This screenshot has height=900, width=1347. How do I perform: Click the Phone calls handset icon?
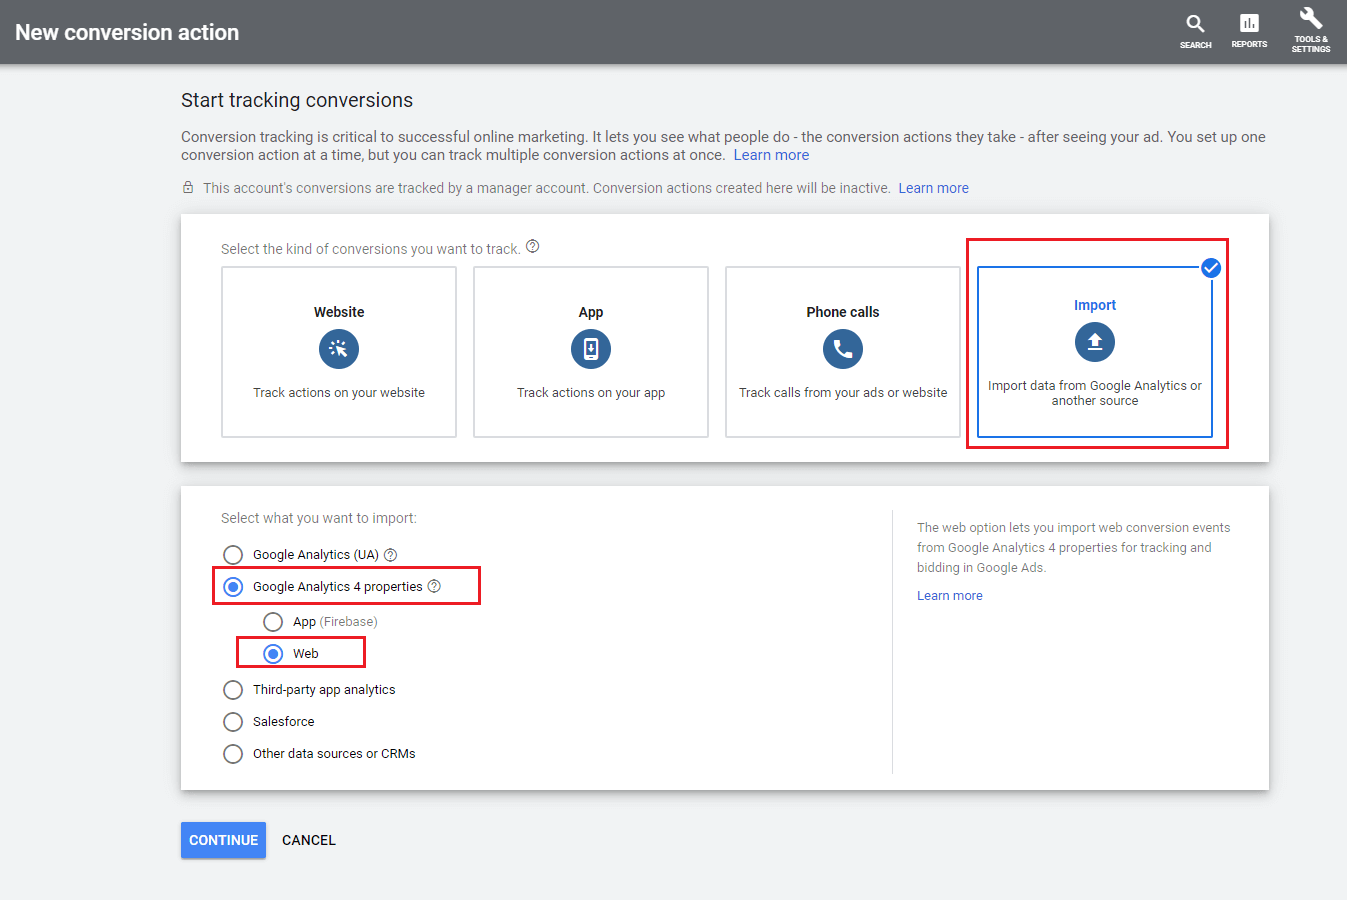pyautogui.click(x=843, y=349)
